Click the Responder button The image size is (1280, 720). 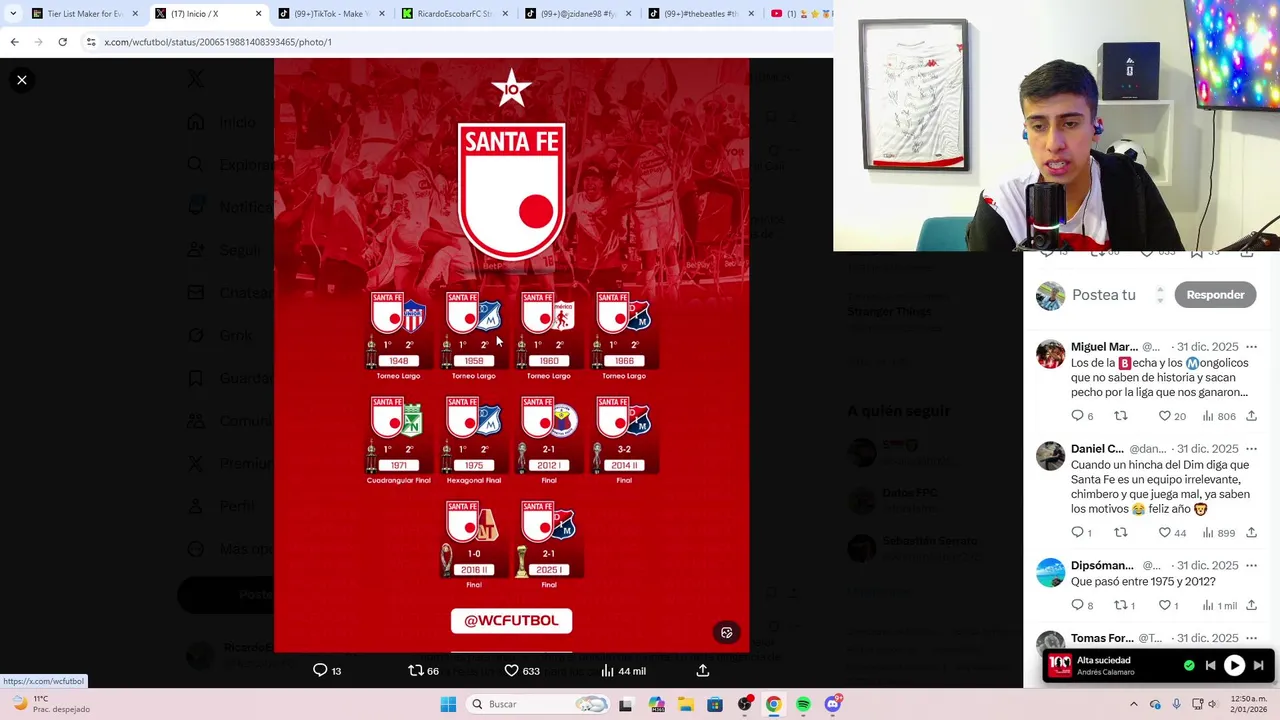1215,295
